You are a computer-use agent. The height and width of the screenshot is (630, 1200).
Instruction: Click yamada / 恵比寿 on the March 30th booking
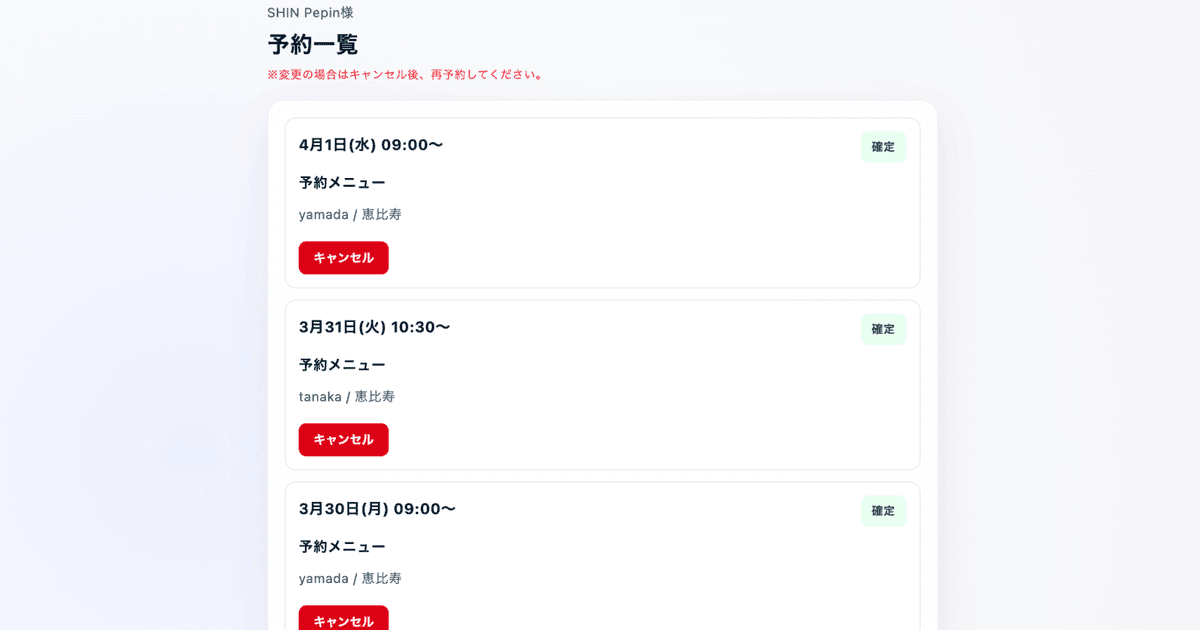(x=349, y=578)
